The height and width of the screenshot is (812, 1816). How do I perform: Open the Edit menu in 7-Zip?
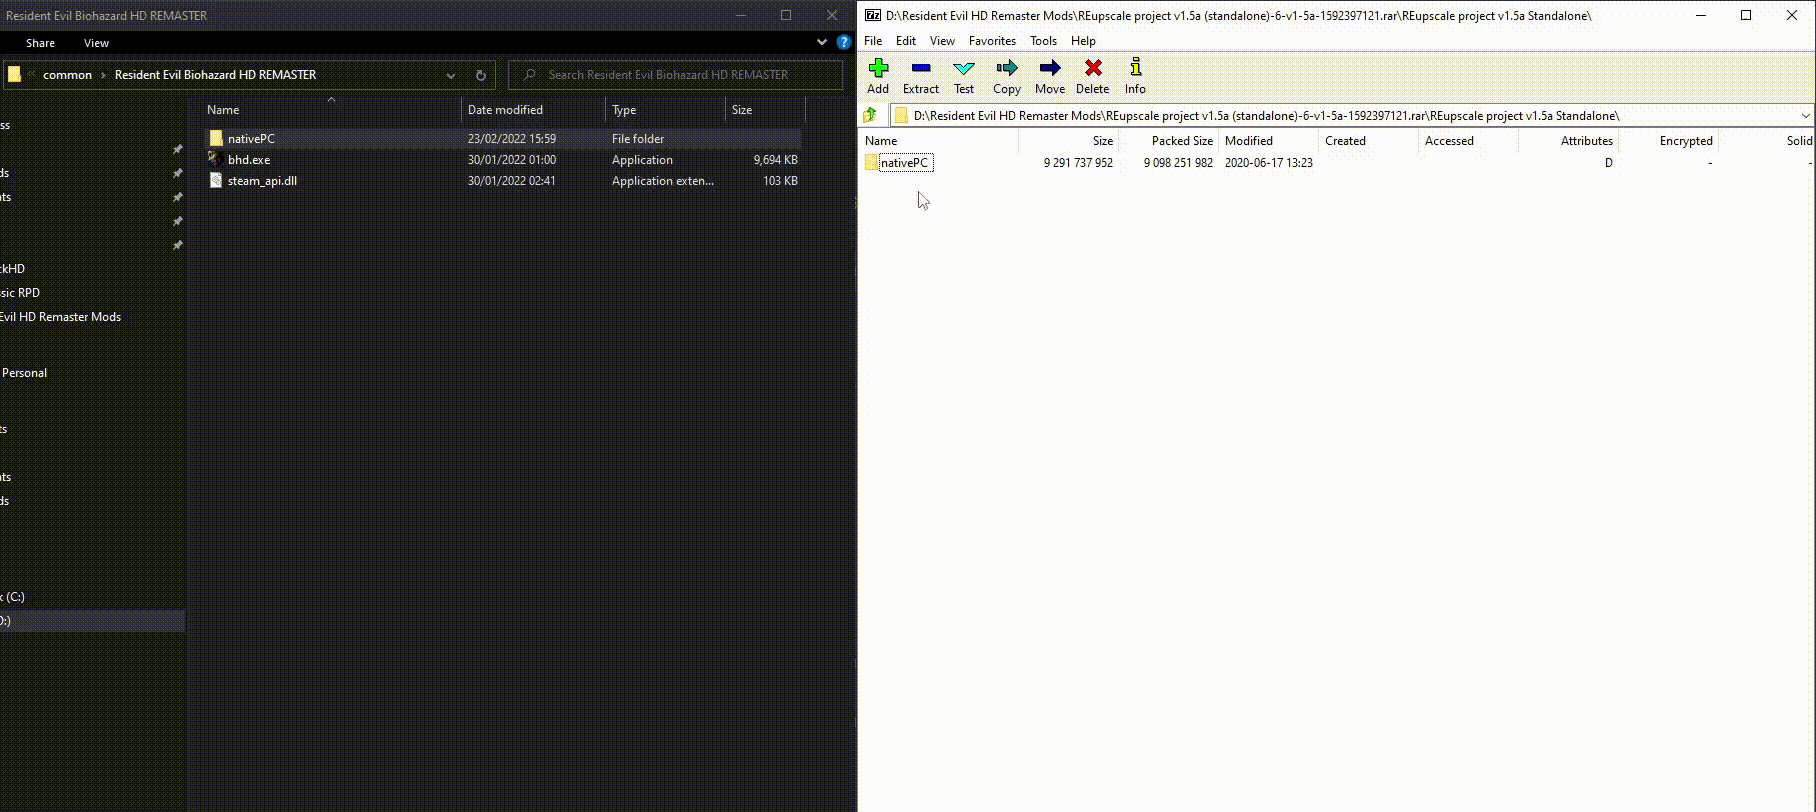[906, 41]
